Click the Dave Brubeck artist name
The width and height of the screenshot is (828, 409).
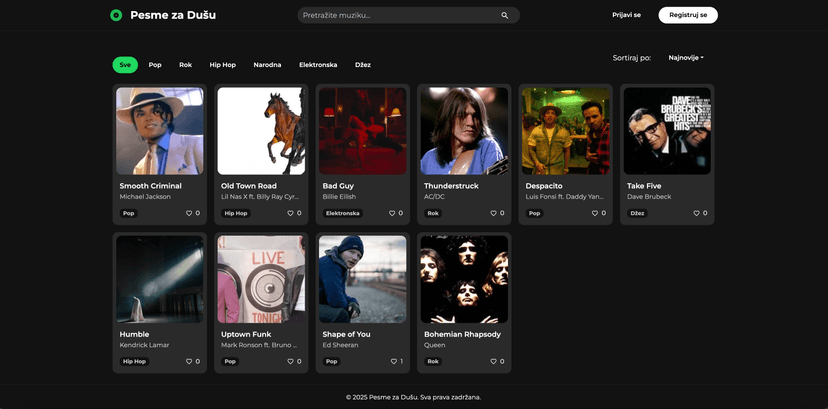pos(649,197)
